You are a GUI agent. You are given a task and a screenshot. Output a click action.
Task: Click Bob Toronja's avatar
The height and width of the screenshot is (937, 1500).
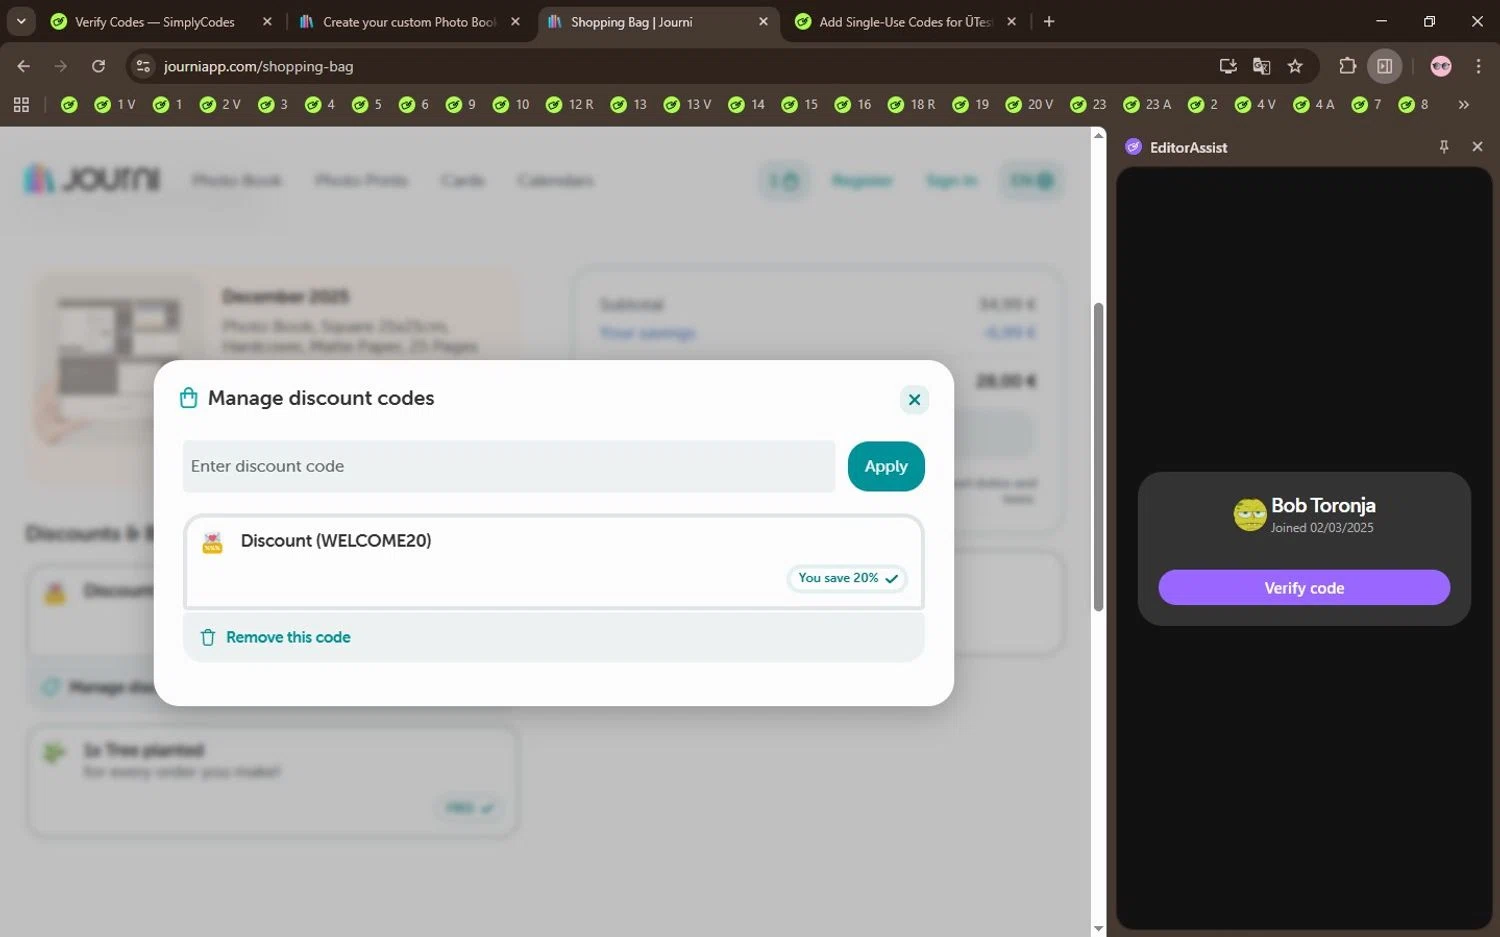(1250, 514)
